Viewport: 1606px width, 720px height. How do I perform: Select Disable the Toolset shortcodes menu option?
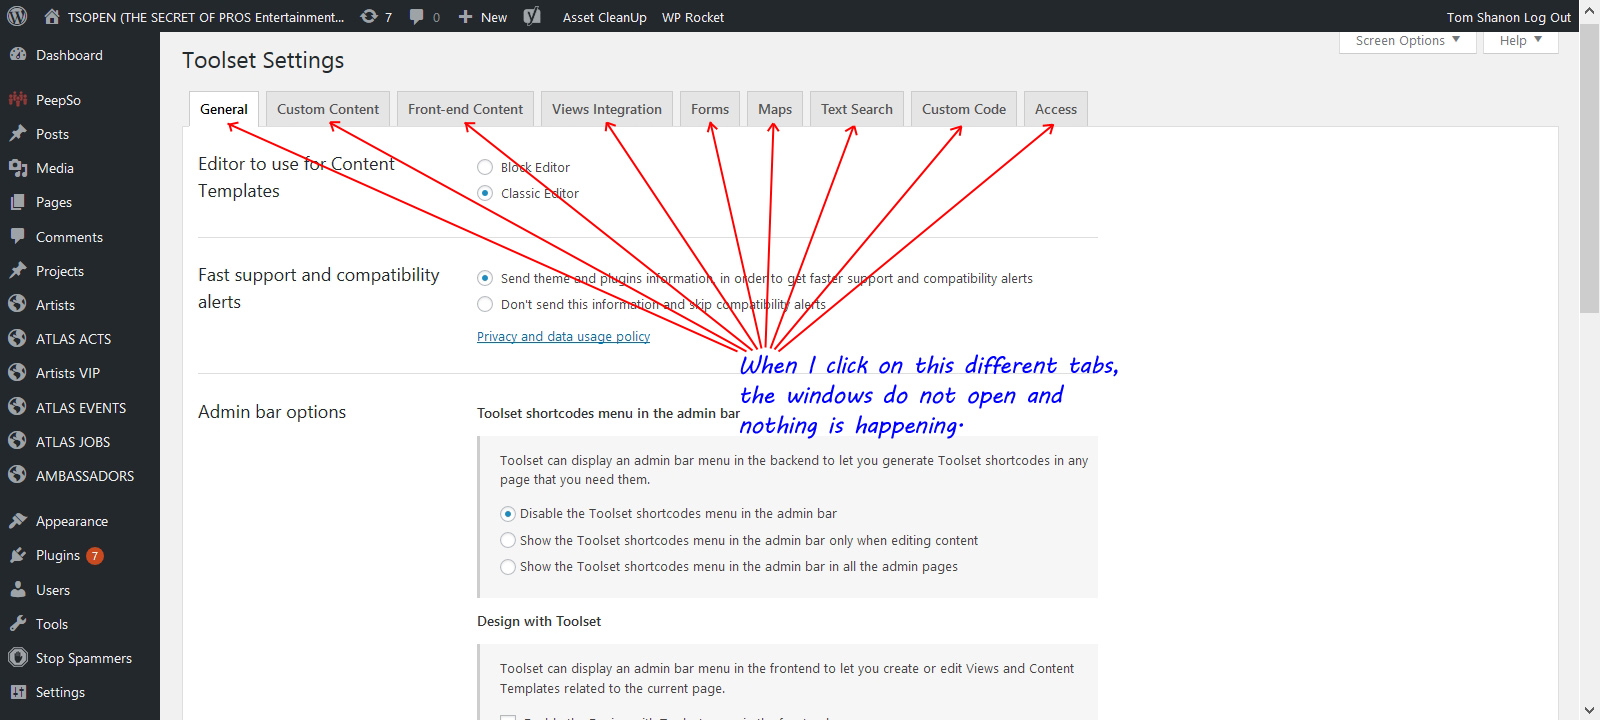pos(508,514)
